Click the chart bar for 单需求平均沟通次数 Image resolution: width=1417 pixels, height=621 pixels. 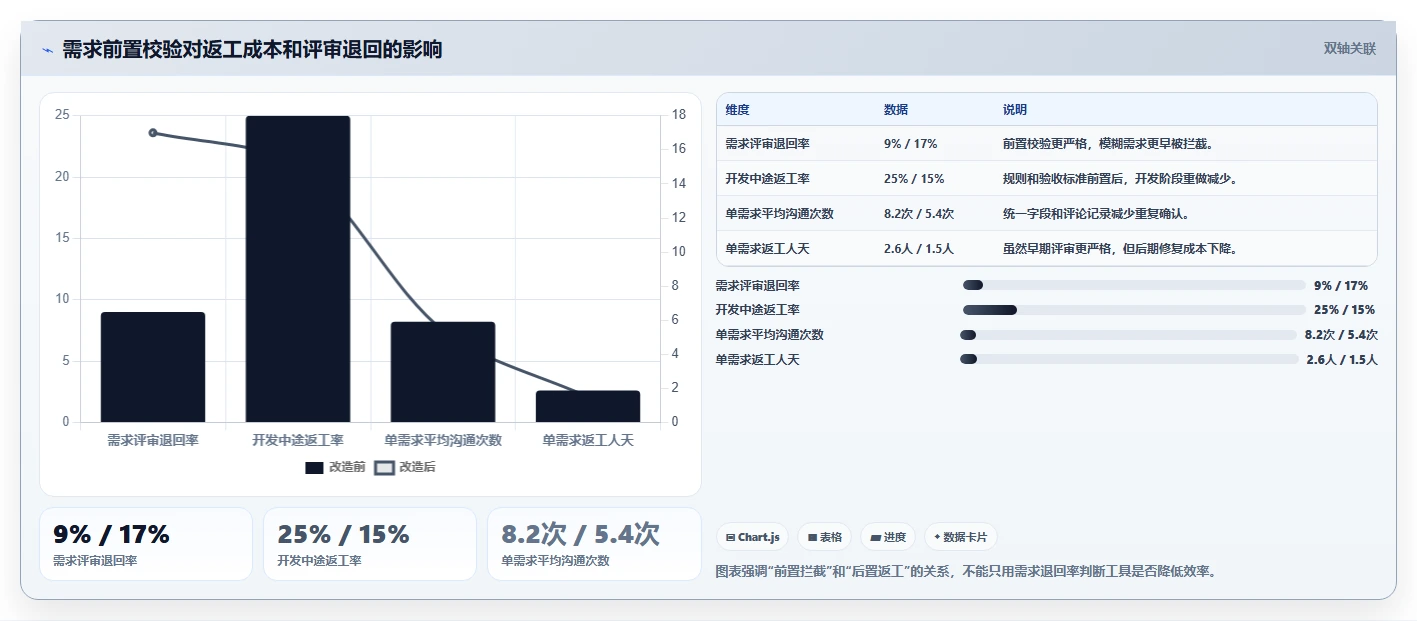tap(443, 372)
